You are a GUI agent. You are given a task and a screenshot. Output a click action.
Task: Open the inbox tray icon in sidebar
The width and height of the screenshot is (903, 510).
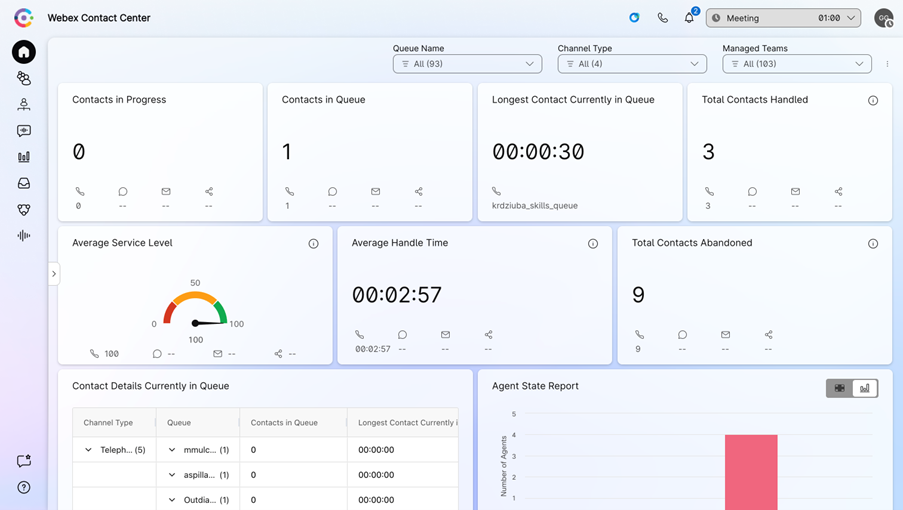[24, 183]
